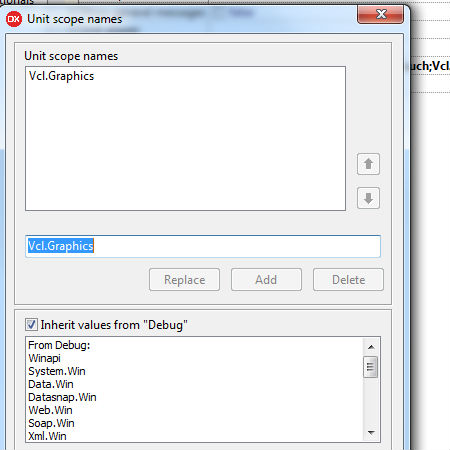450x450 pixels.
Task: Select Vcl.Graphics in the scope names list
Action: click(x=62, y=76)
